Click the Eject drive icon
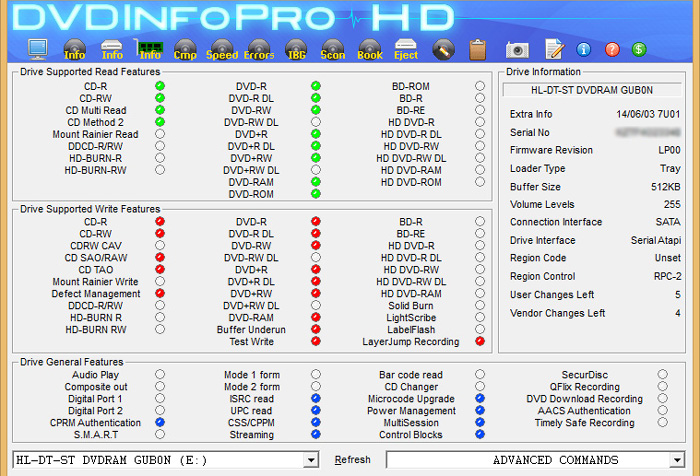The height and width of the screenshot is (476, 700). pos(406,49)
